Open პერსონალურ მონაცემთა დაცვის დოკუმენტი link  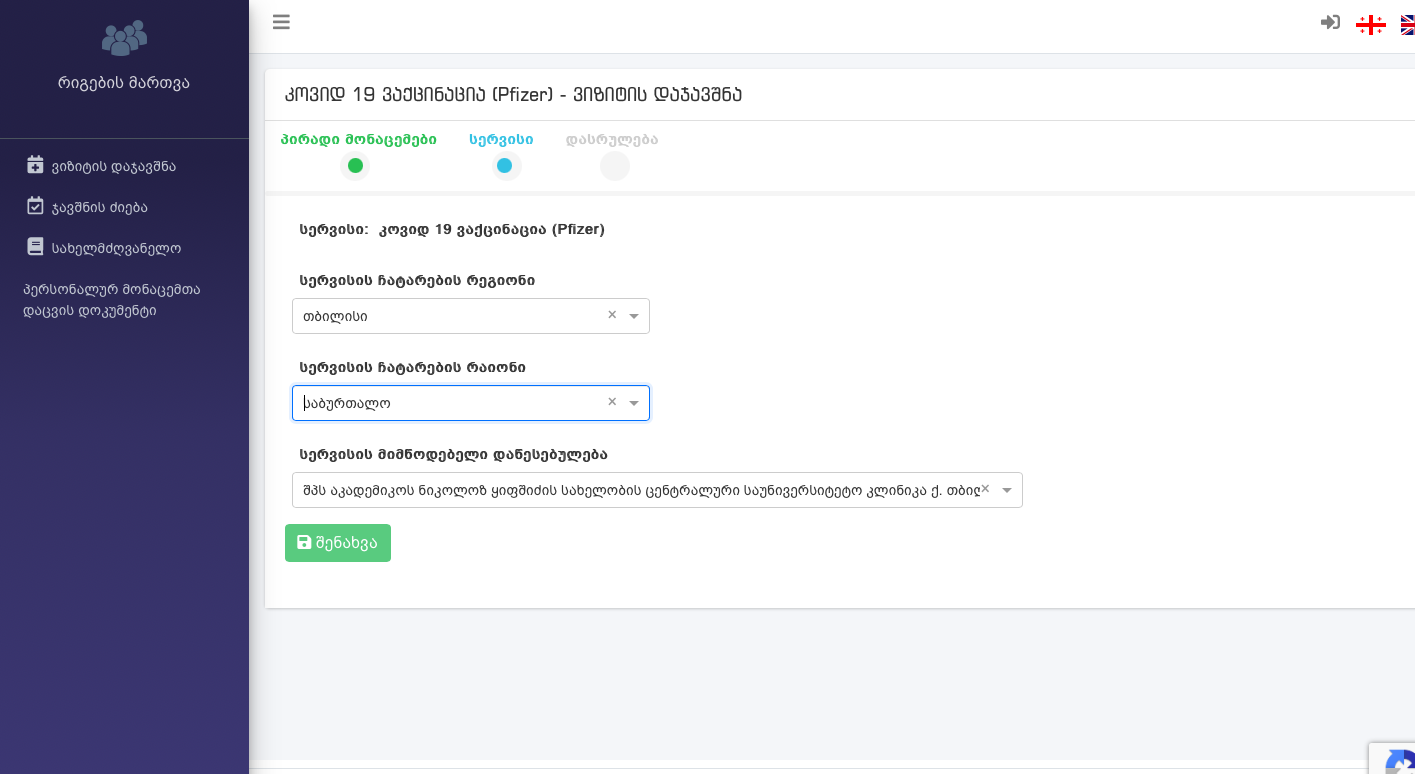(x=112, y=300)
